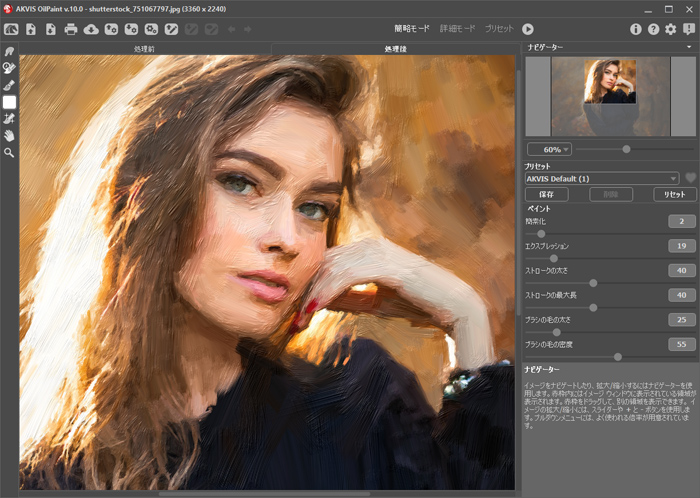Click the grayed save guiding lines icon
Screen dimensions: 700x498
[192, 29]
